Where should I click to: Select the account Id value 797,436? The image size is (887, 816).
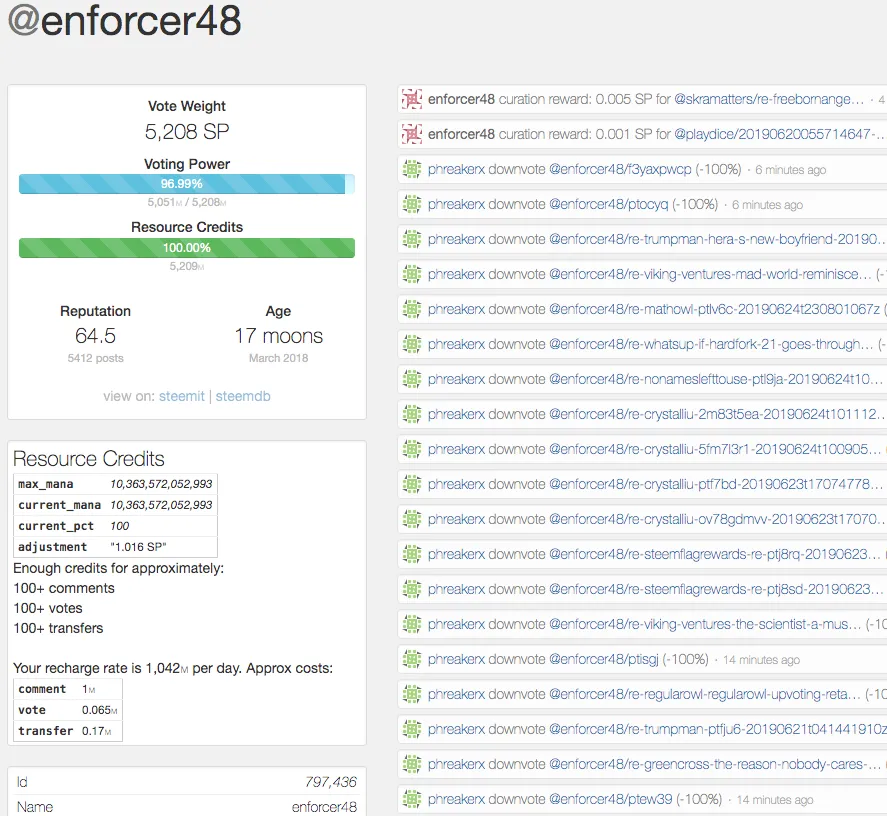[331, 782]
